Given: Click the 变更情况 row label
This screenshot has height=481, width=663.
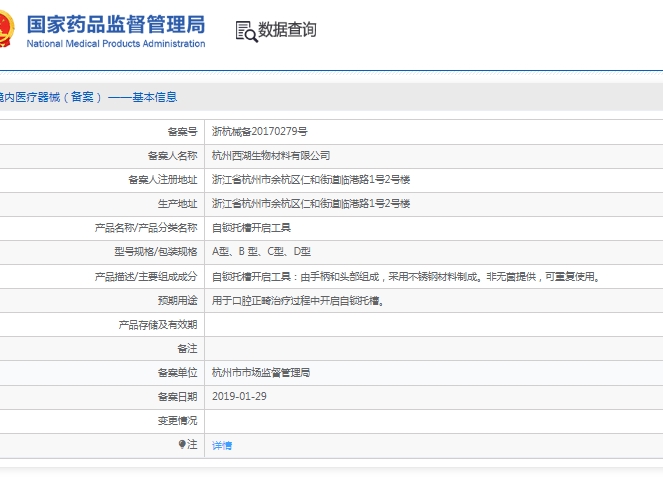Looking at the screenshot, I should (178, 421).
